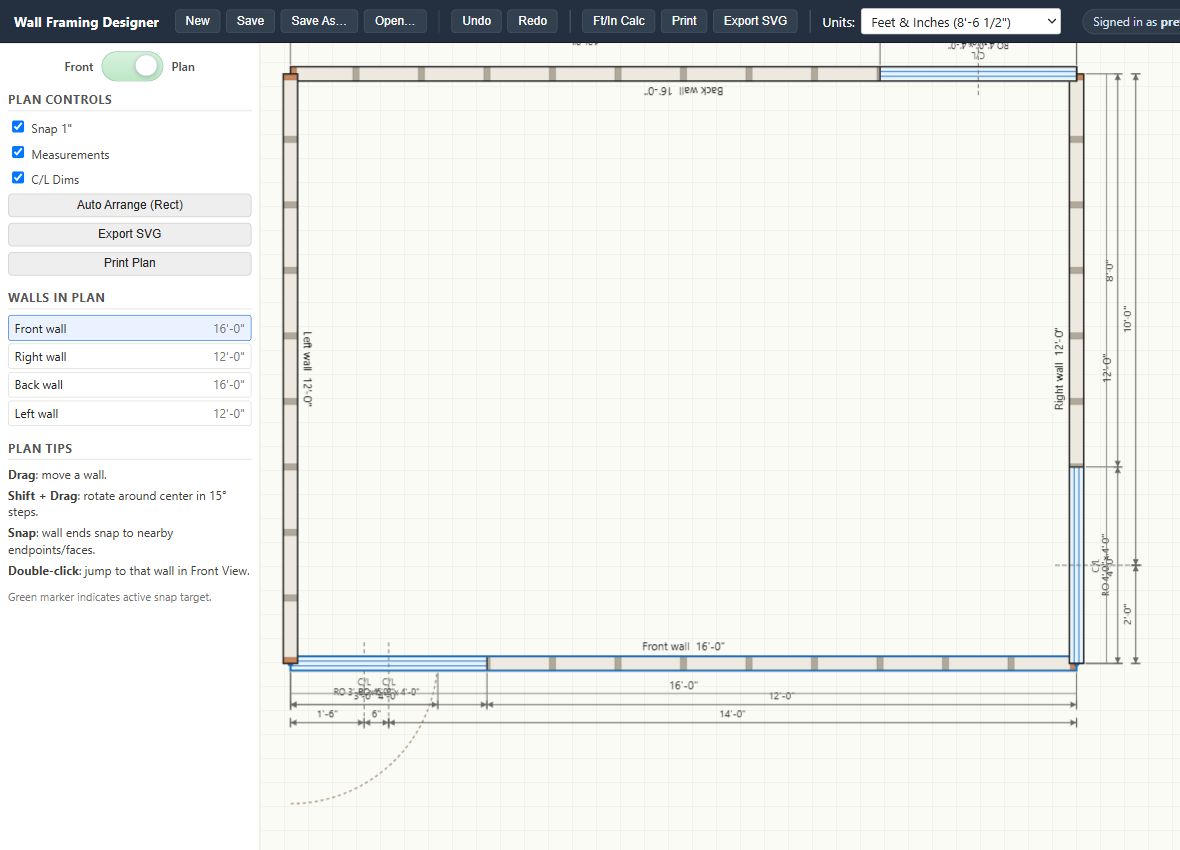Toggle the Front/Plan view switch
This screenshot has width=1180, height=850.
pyautogui.click(x=132, y=66)
